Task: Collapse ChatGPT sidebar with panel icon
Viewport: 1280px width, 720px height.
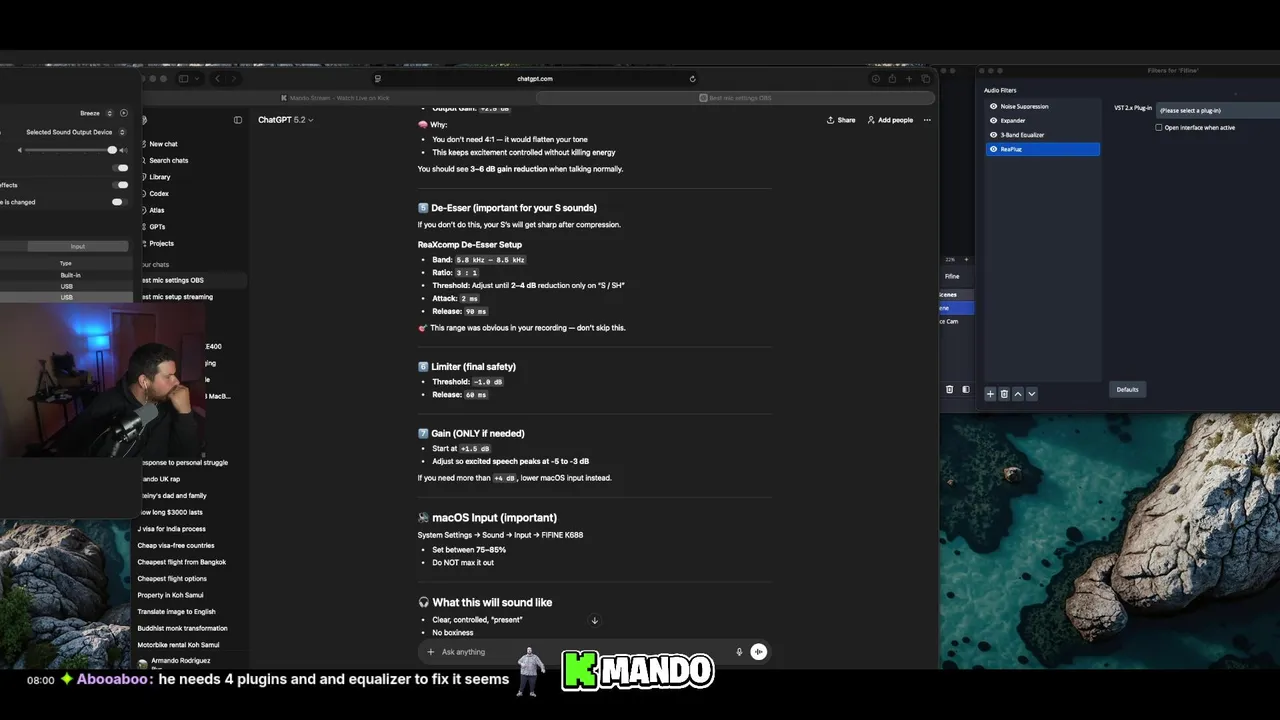Action: click(x=238, y=120)
